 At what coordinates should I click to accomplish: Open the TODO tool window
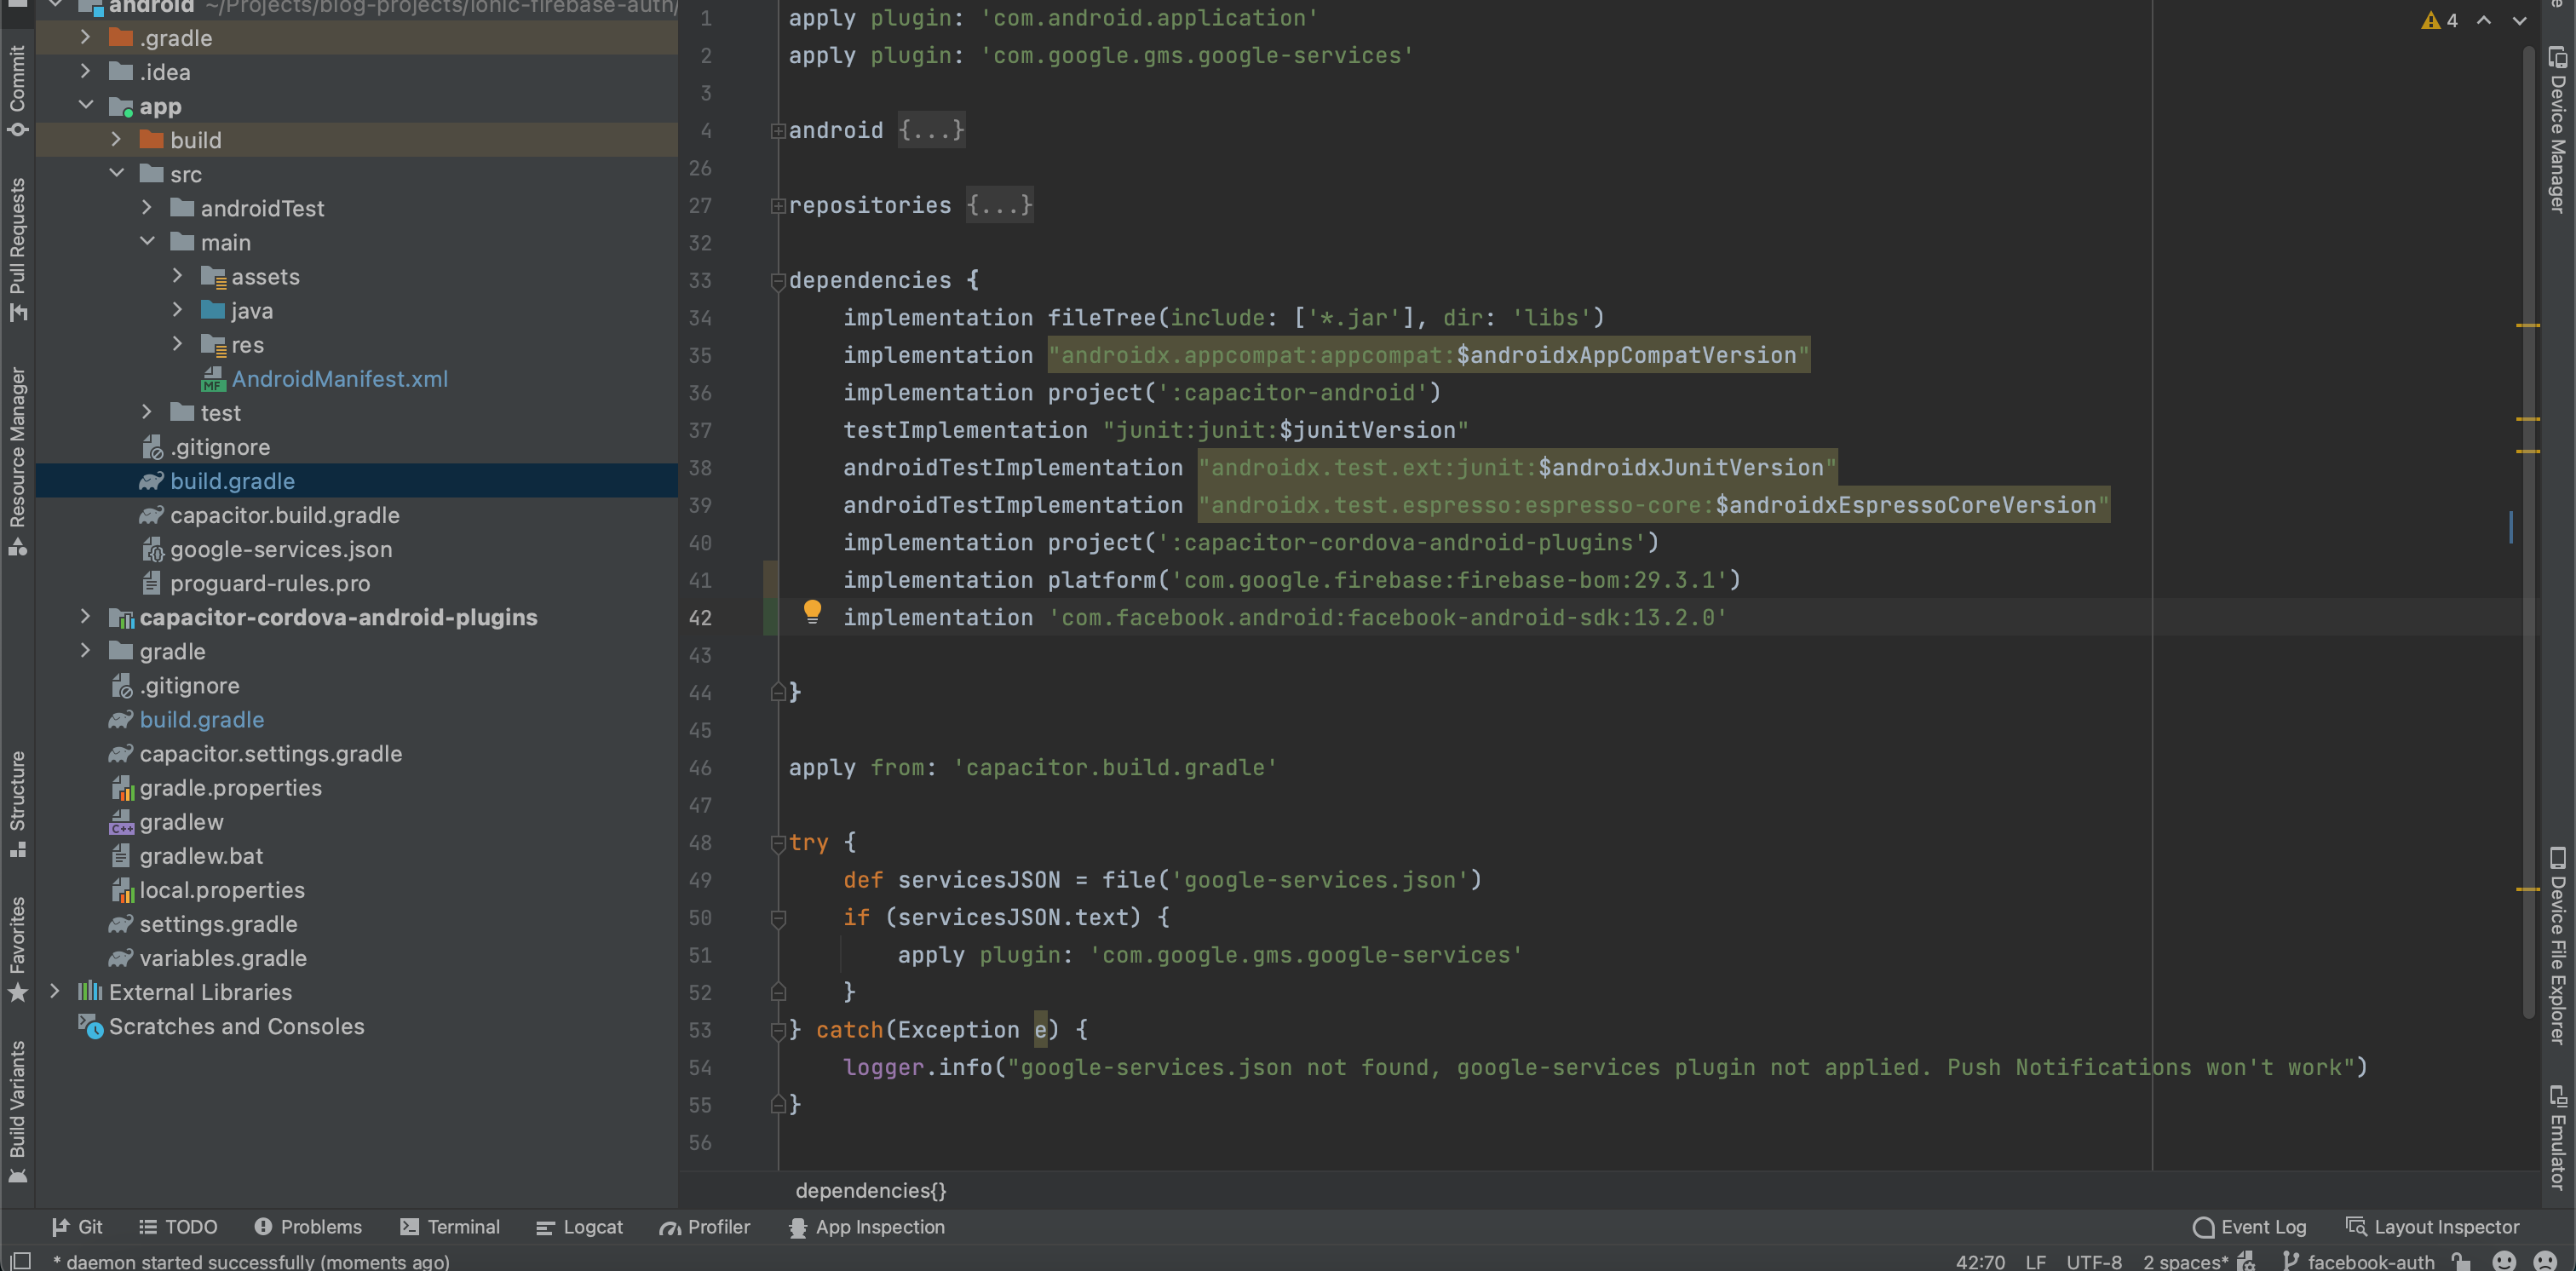[x=178, y=1227]
